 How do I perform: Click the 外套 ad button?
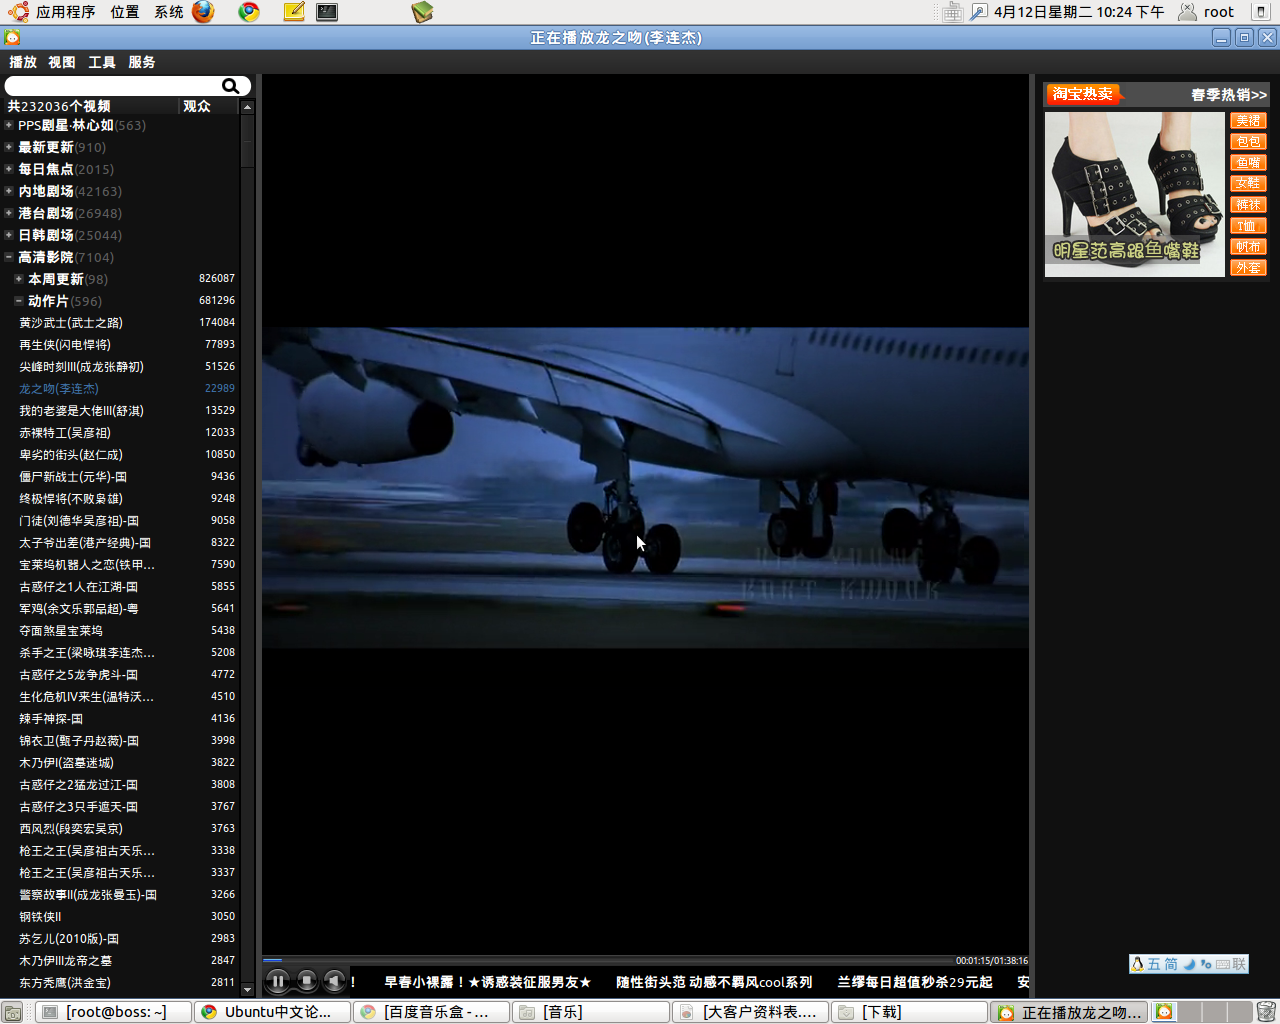(x=1248, y=267)
